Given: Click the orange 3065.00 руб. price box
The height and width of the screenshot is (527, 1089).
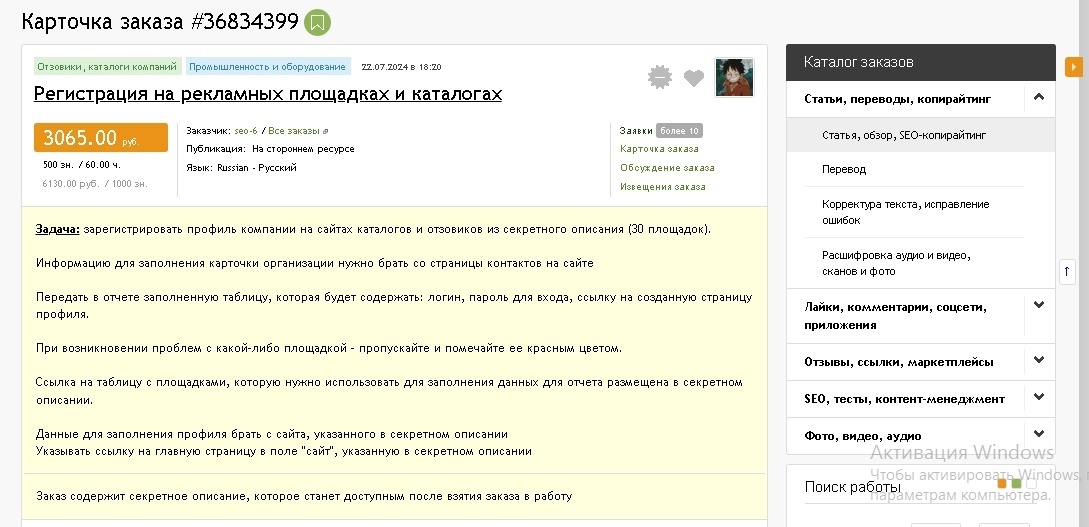Looking at the screenshot, I should (101, 137).
